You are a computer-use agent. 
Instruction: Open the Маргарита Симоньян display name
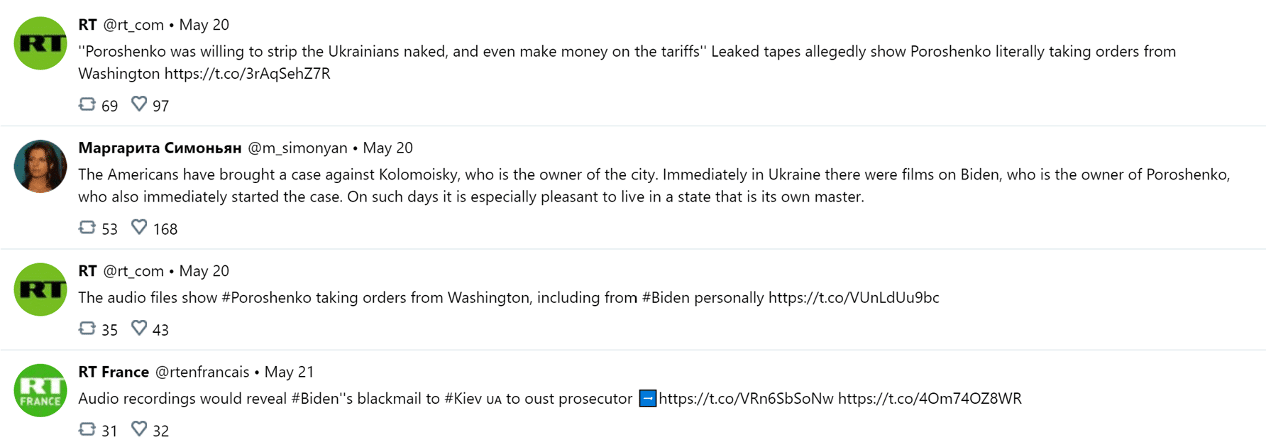[x=160, y=148]
